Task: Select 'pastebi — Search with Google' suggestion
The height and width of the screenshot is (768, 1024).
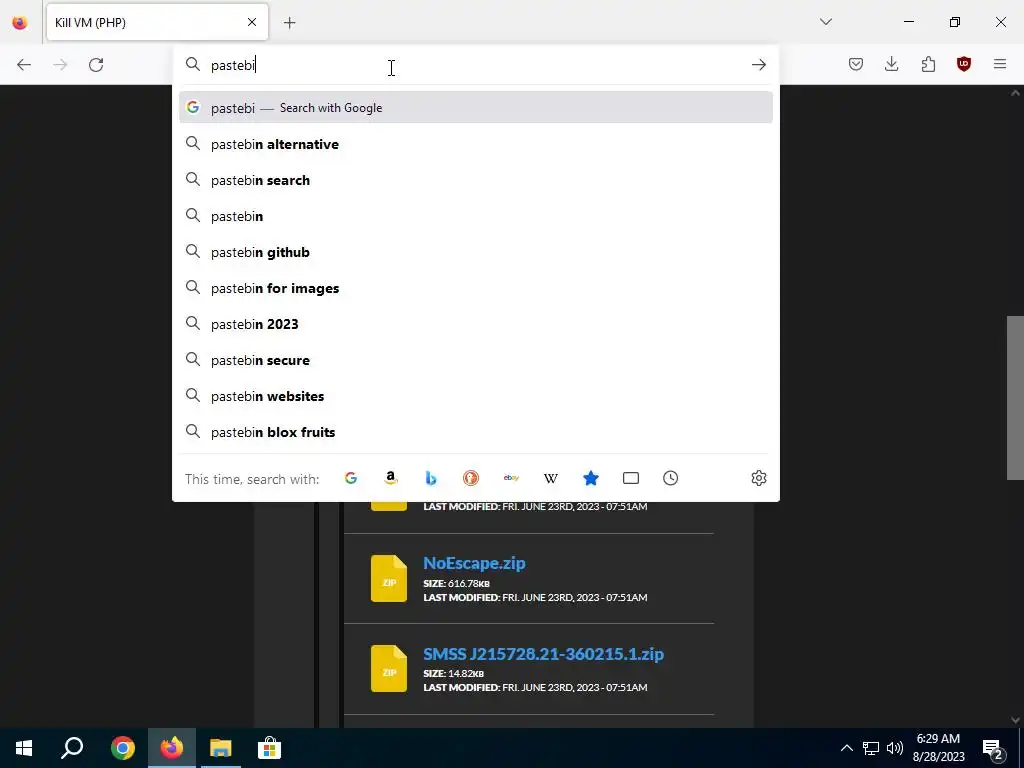Action: 475,108
